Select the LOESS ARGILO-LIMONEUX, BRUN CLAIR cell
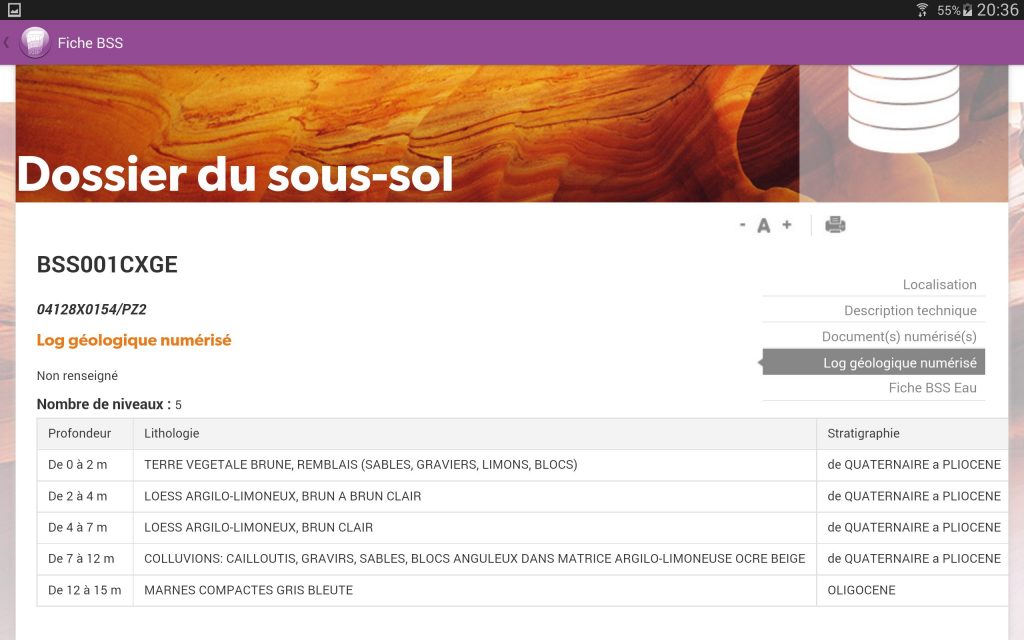 475,528
